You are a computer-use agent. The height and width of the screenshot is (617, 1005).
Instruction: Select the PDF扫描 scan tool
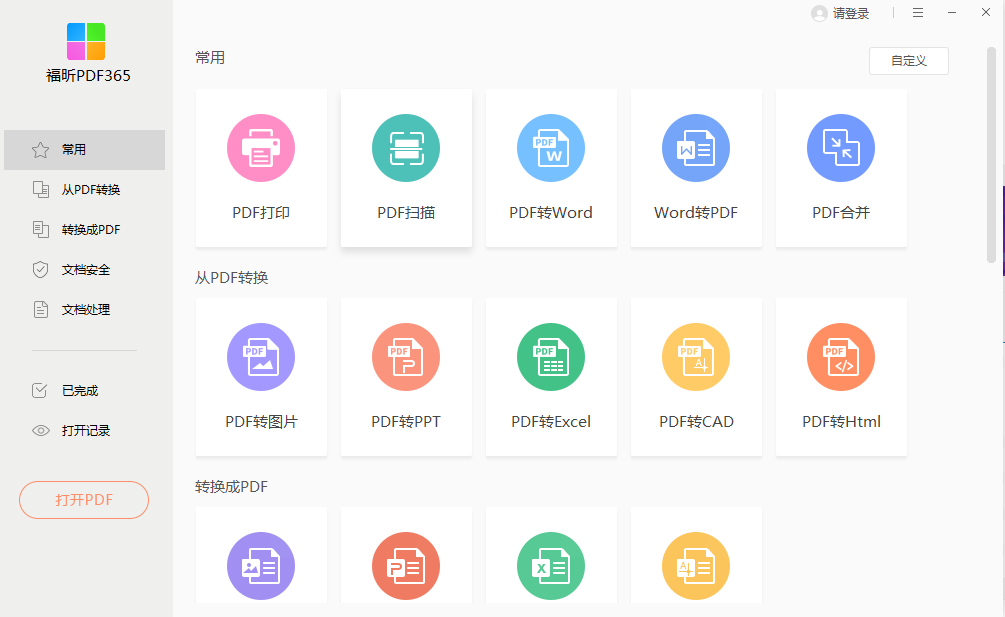click(x=406, y=167)
